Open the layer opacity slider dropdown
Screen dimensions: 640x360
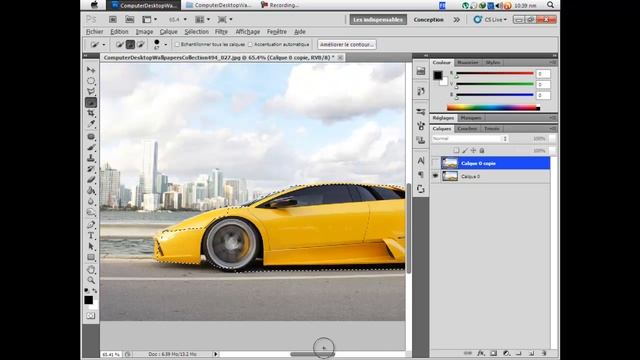click(552, 139)
